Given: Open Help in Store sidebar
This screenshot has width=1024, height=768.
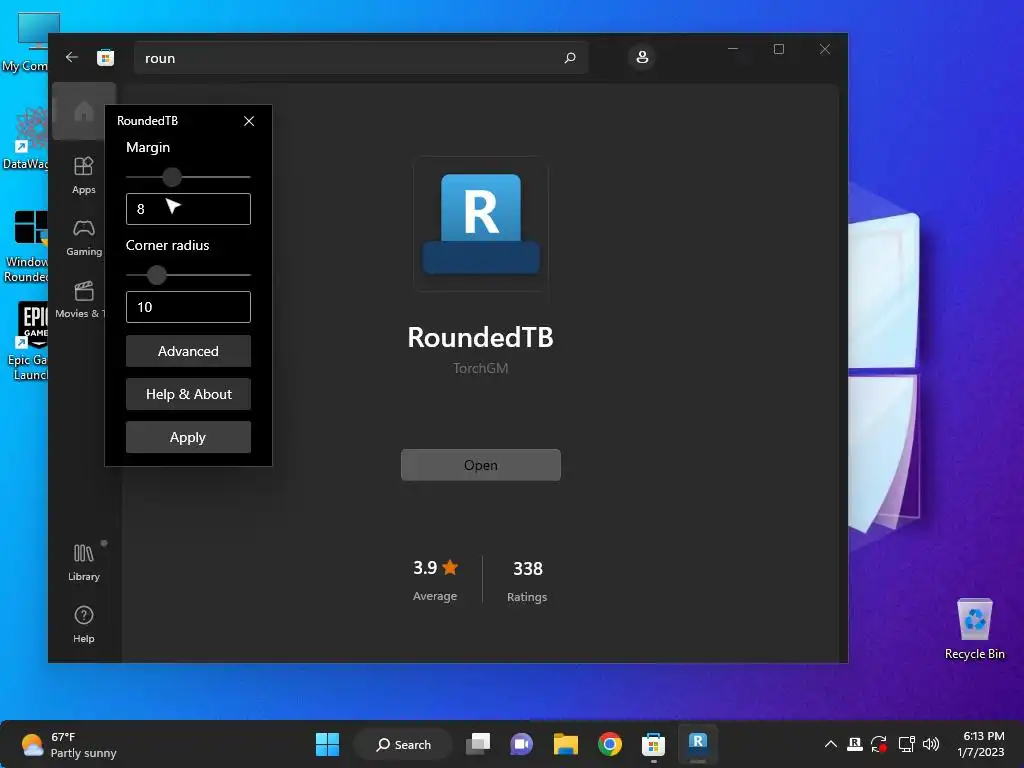Looking at the screenshot, I should click(84, 624).
